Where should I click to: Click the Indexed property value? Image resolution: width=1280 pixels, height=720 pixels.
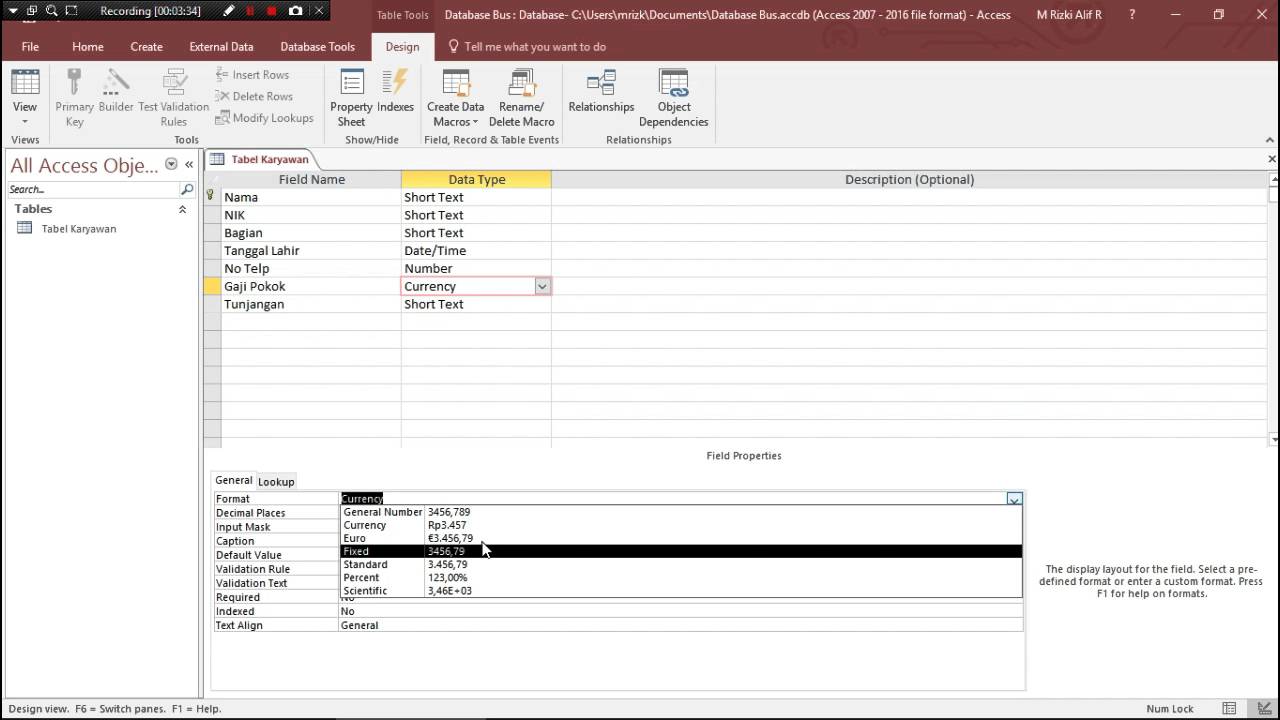[681, 611]
